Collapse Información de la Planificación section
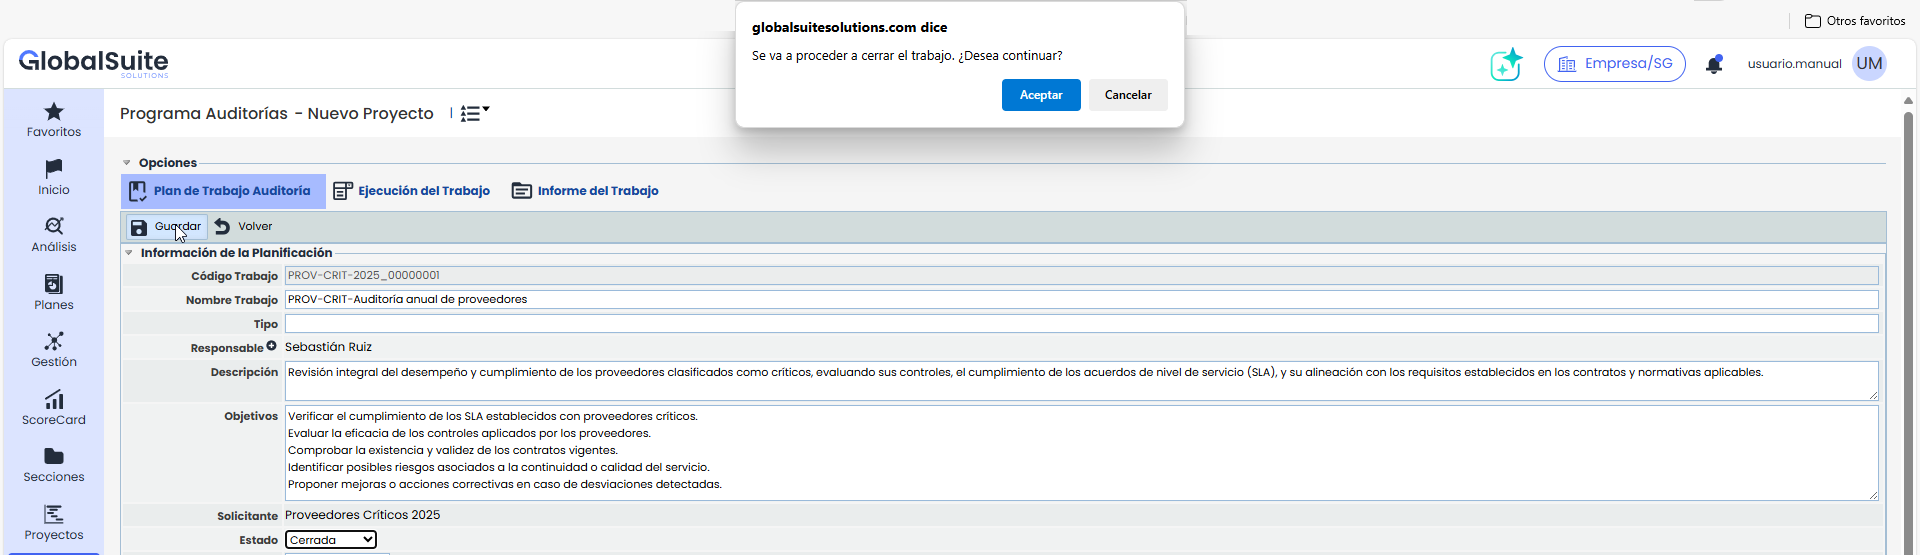Image resolution: width=1920 pixels, height=555 pixels. (x=129, y=253)
